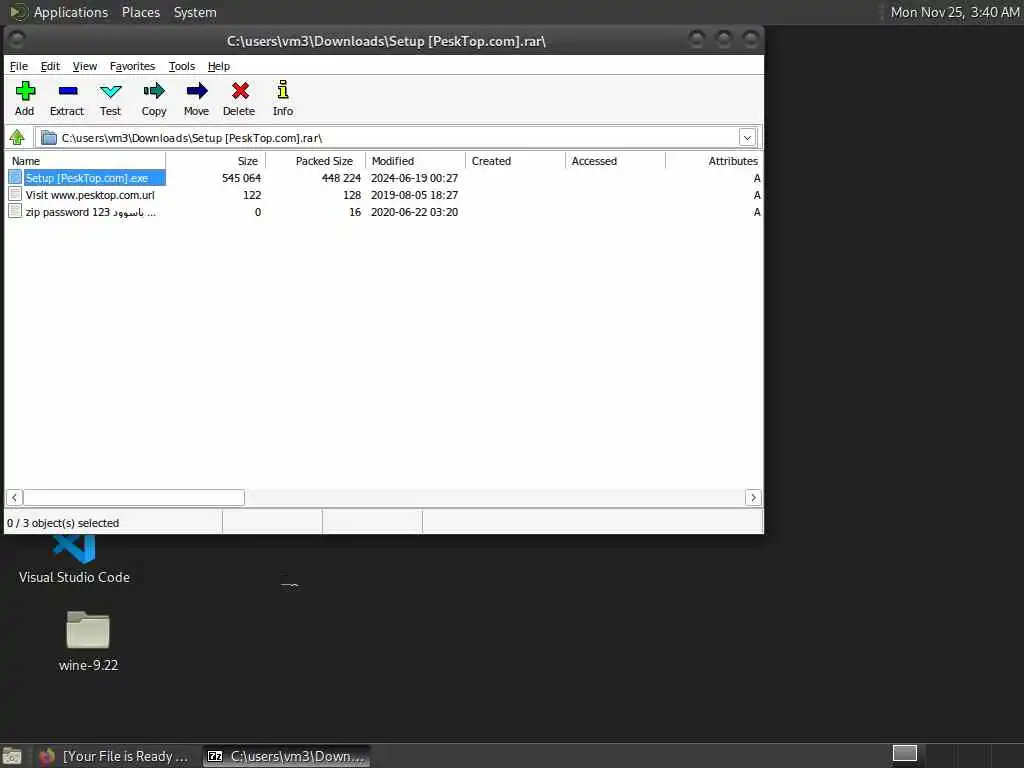The image size is (1024, 768).
Task: Click the horizontal scrollbar left arrow
Action: coord(14,498)
